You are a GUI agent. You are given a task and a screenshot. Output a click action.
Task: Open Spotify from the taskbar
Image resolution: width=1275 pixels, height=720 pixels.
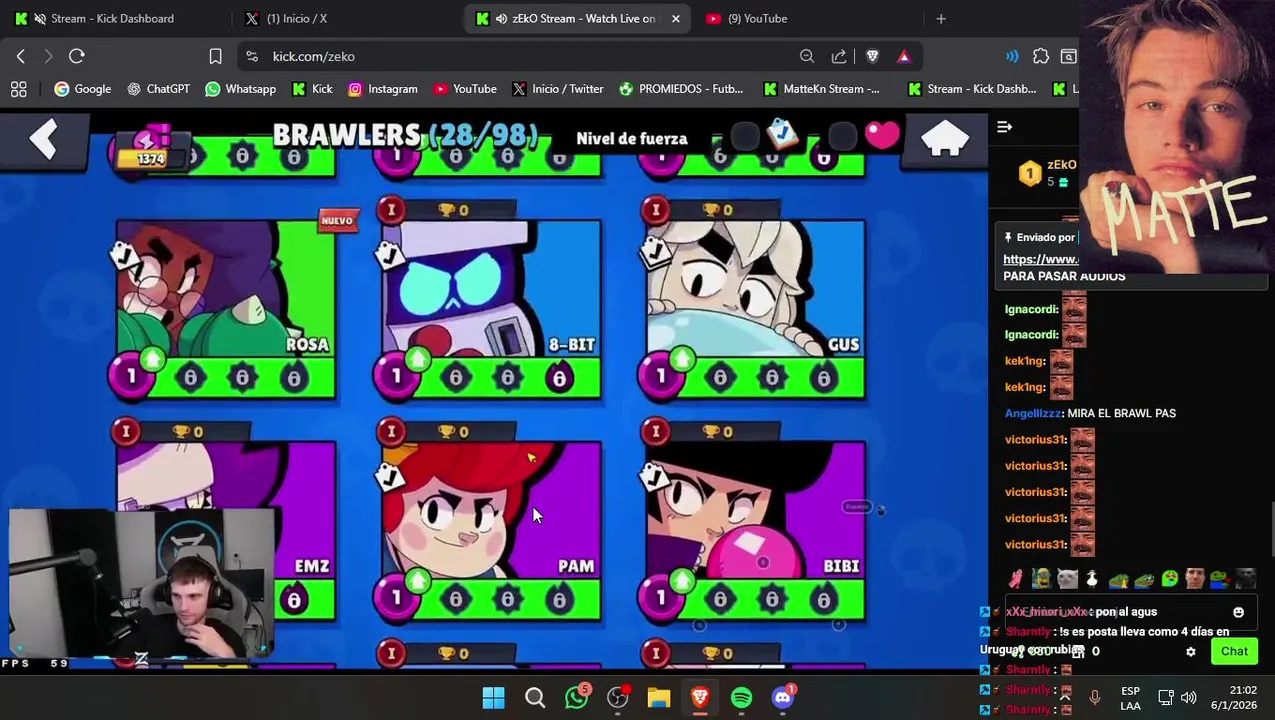tap(741, 697)
